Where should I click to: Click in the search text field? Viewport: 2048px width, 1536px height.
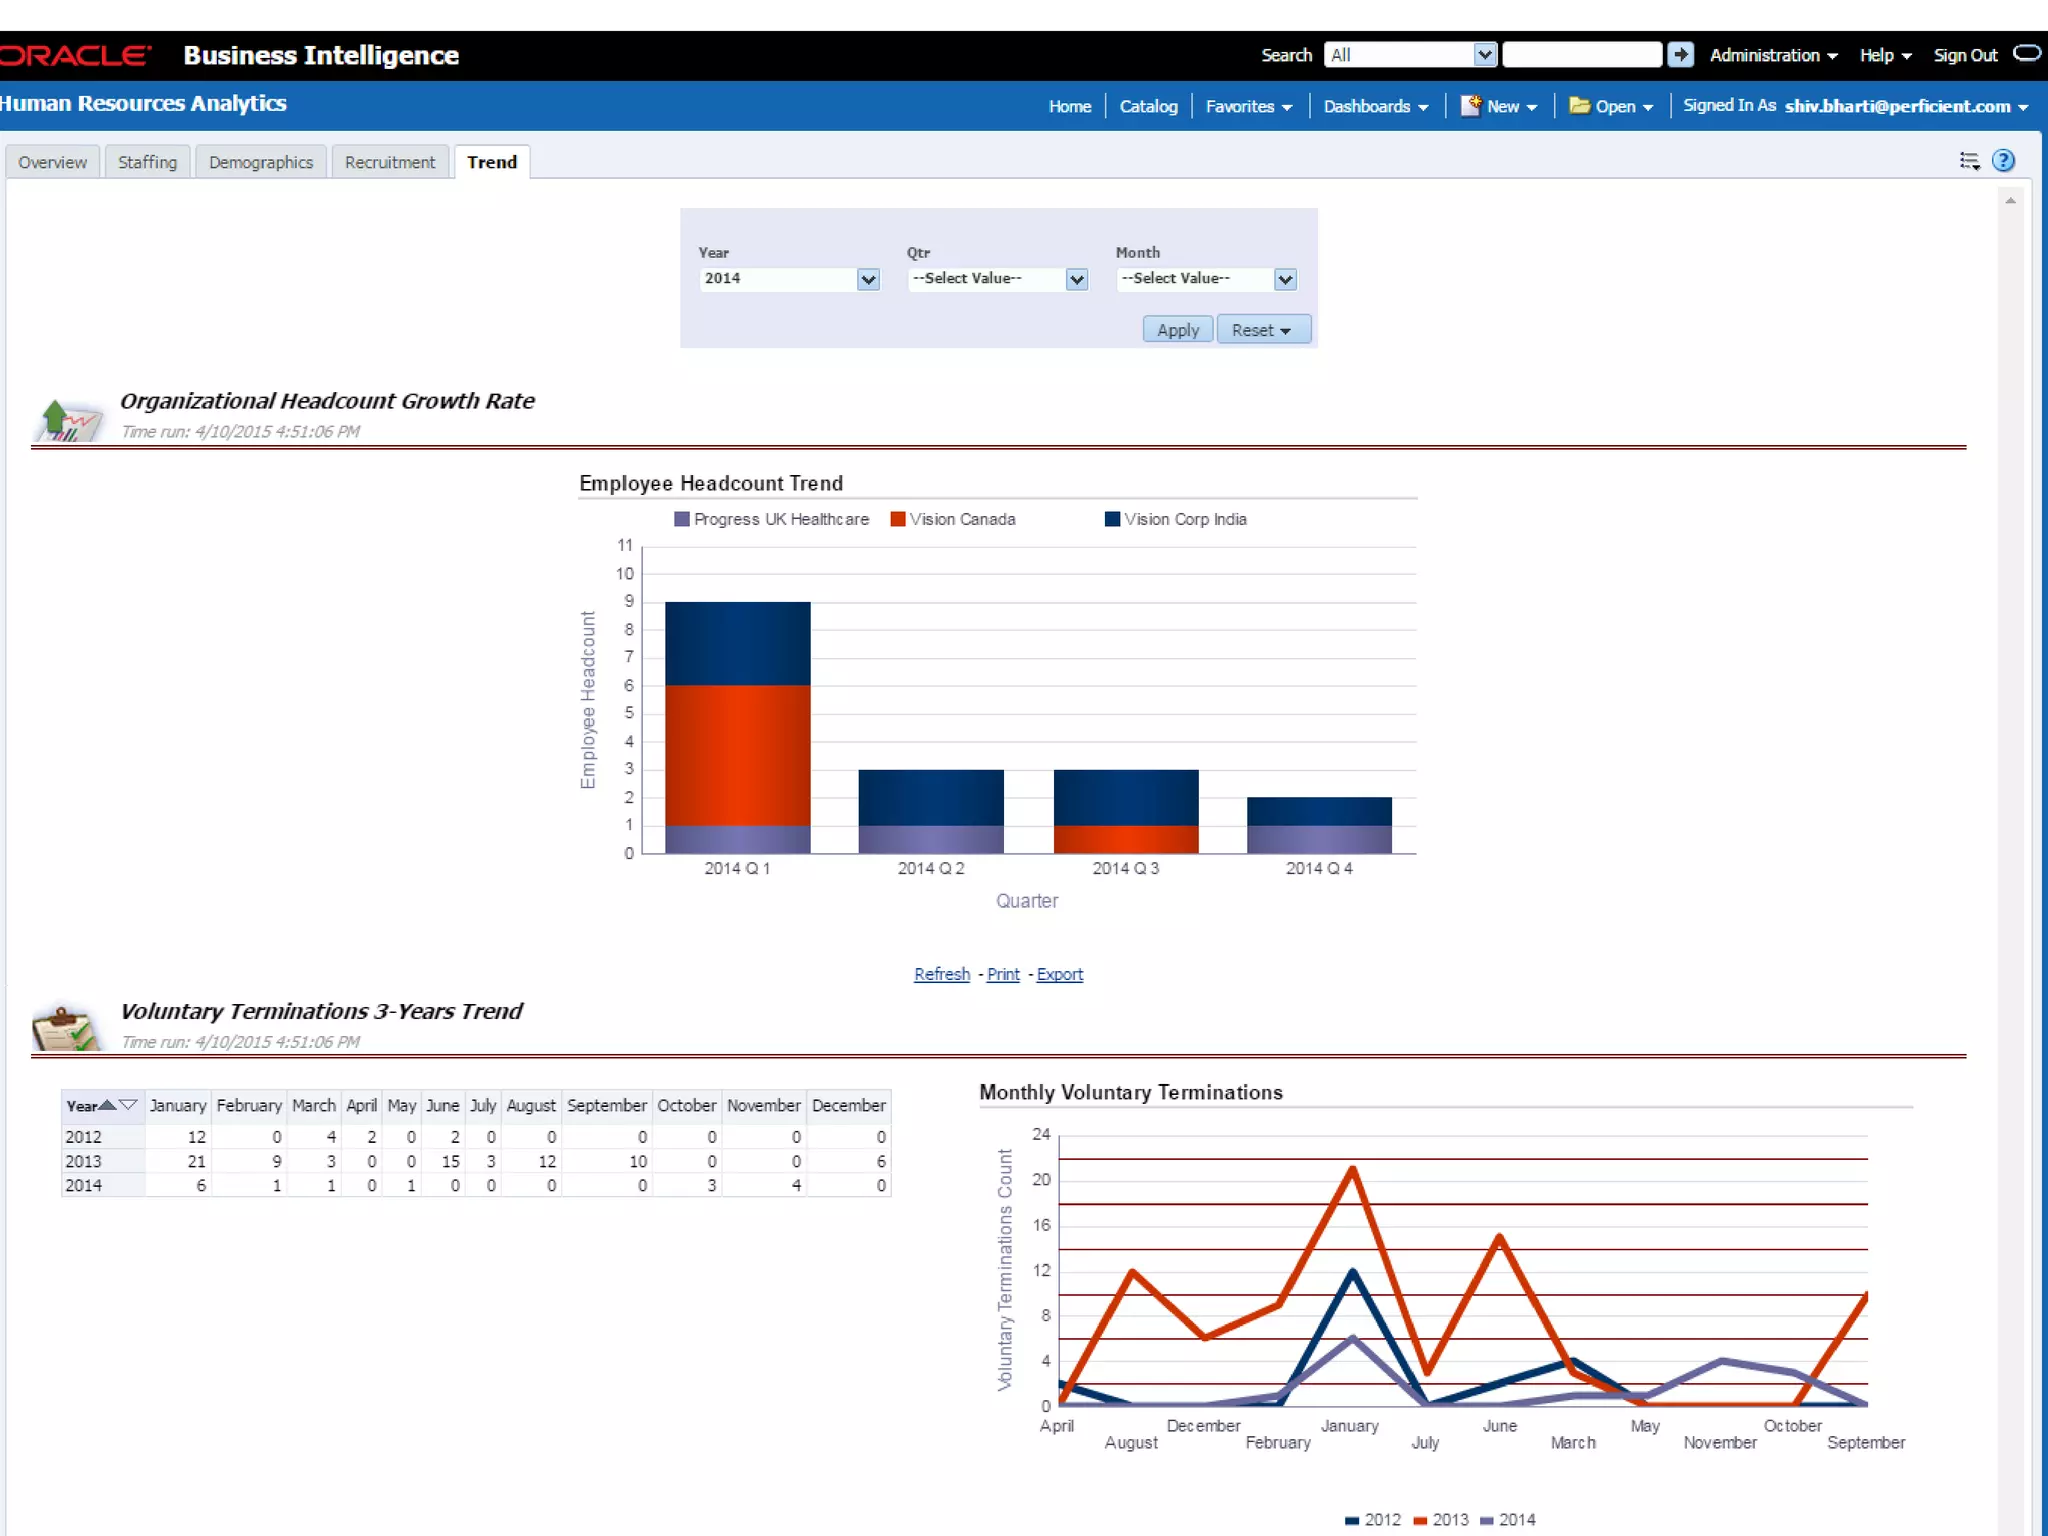pyautogui.click(x=1581, y=55)
